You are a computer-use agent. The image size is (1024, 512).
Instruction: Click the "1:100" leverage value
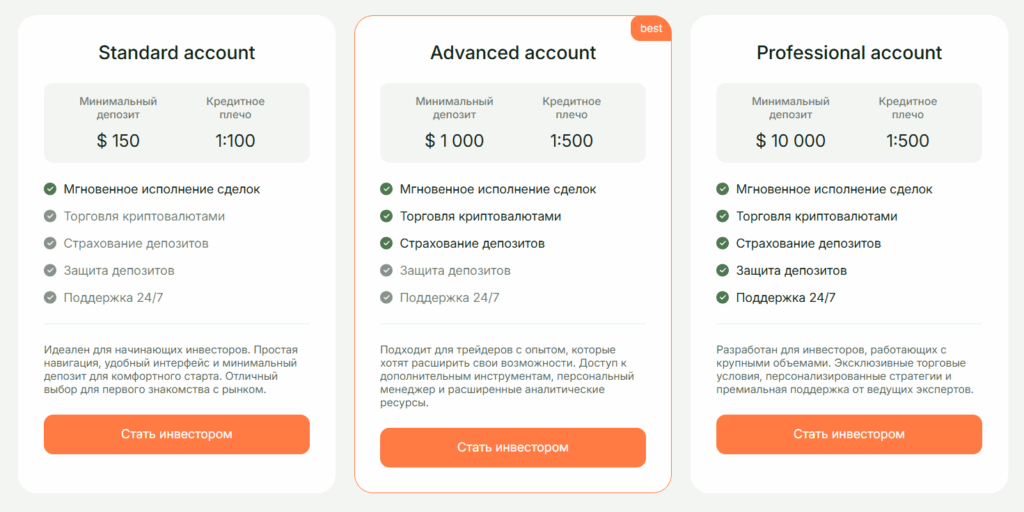235,141
